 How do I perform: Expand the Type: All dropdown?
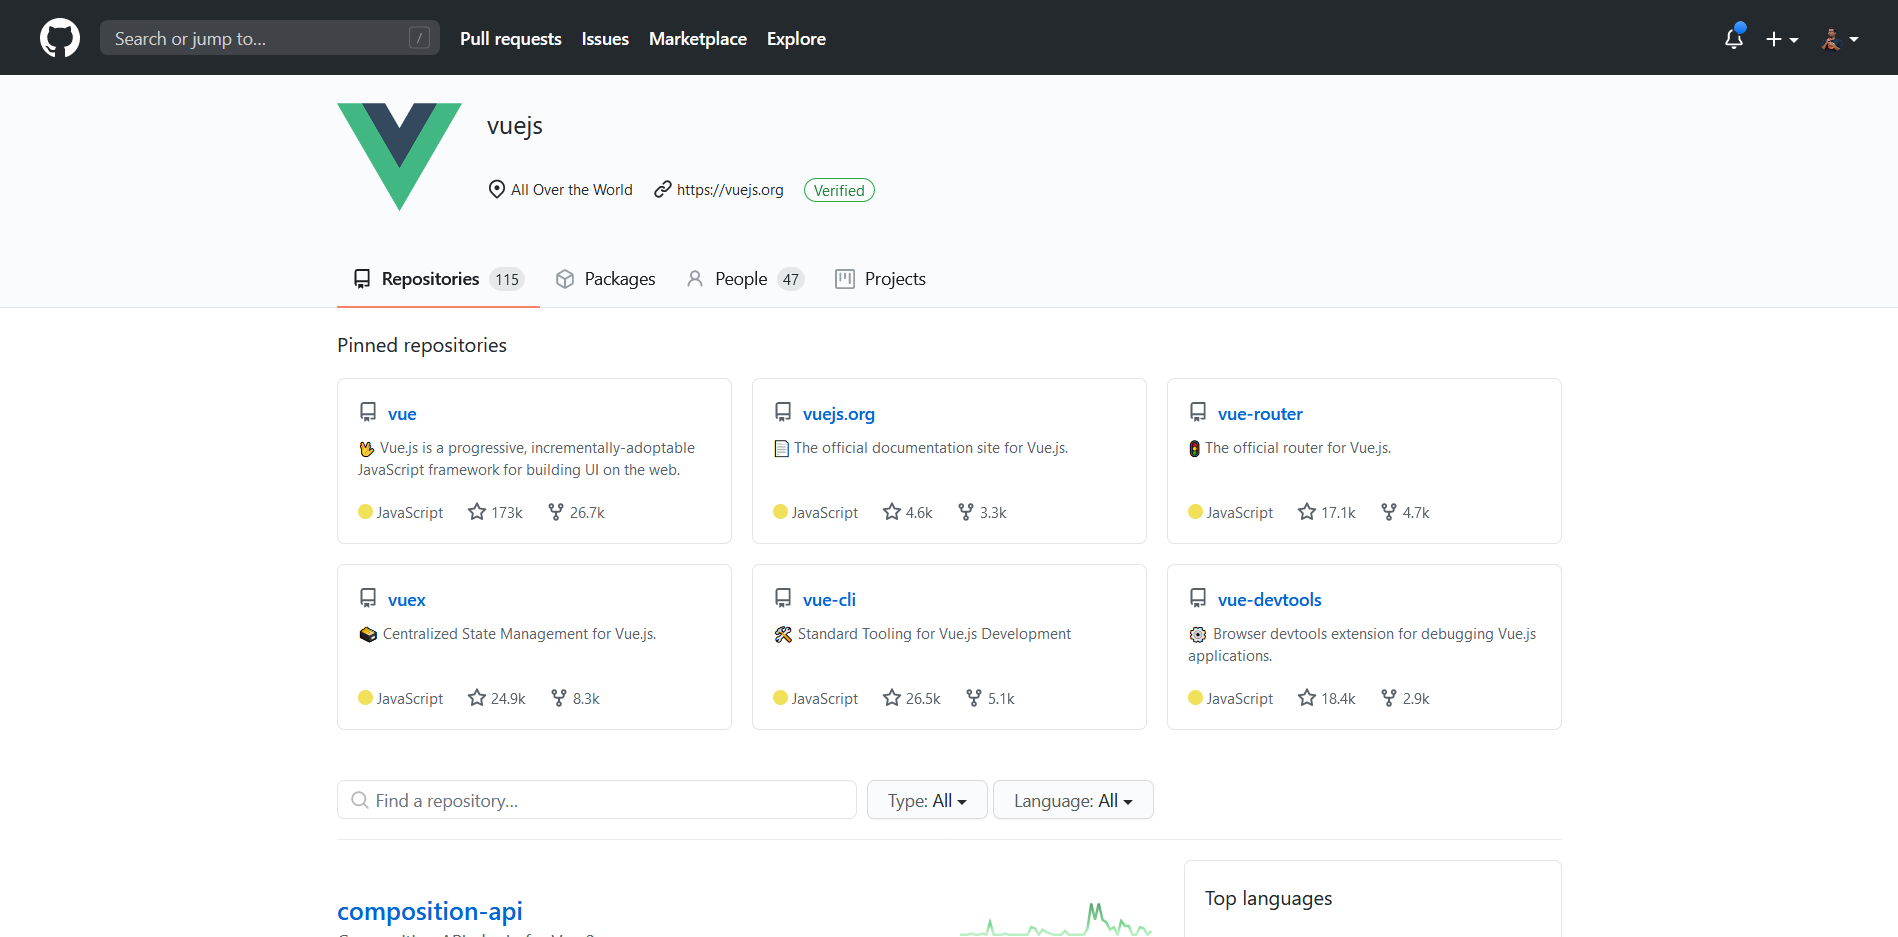pos(927,800)
